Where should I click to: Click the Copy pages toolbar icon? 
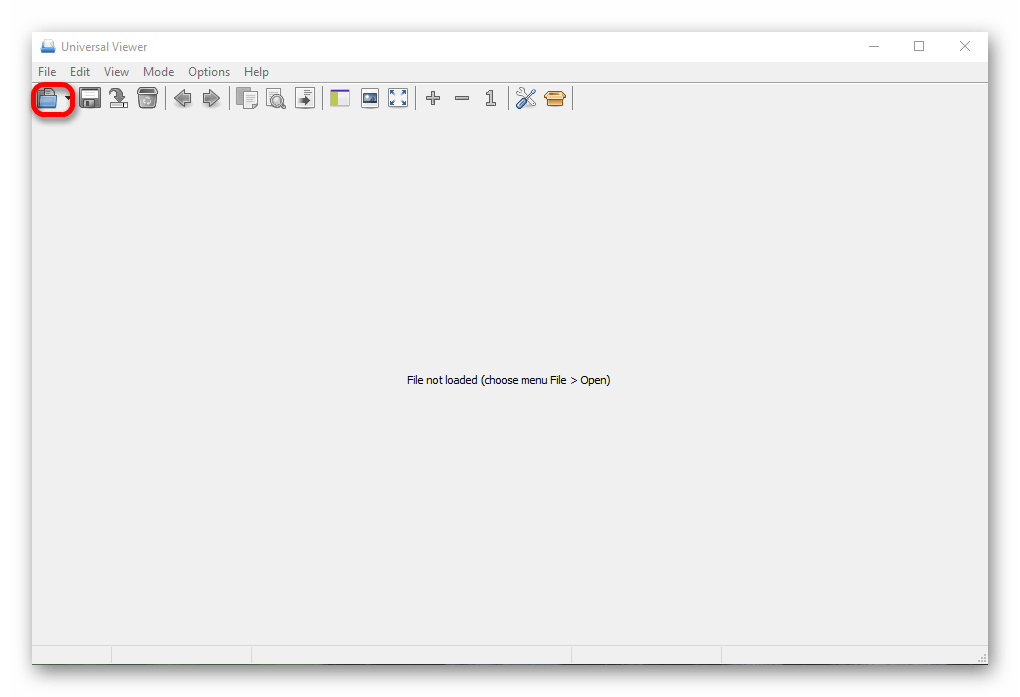click(247, 98)
